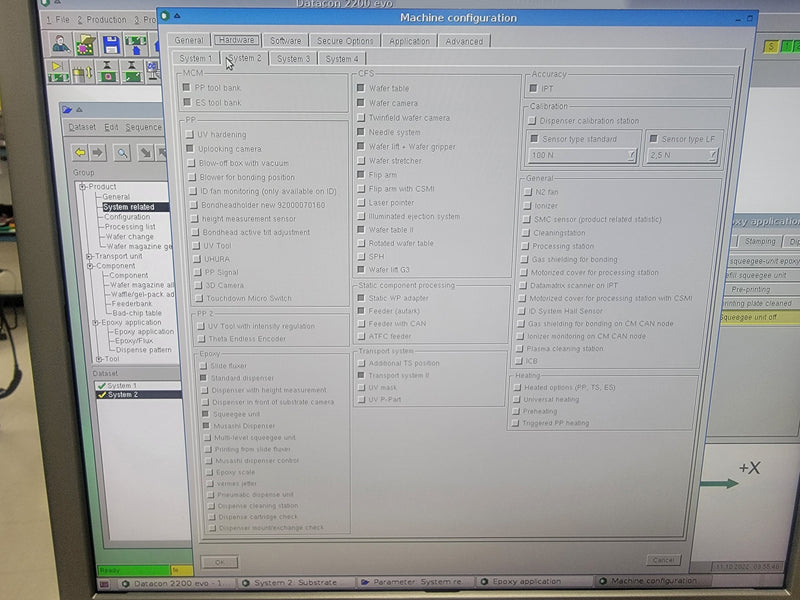Screen dimensions: 800x600
Task: Switch to the Application tab
Action: tap(409, 41)
